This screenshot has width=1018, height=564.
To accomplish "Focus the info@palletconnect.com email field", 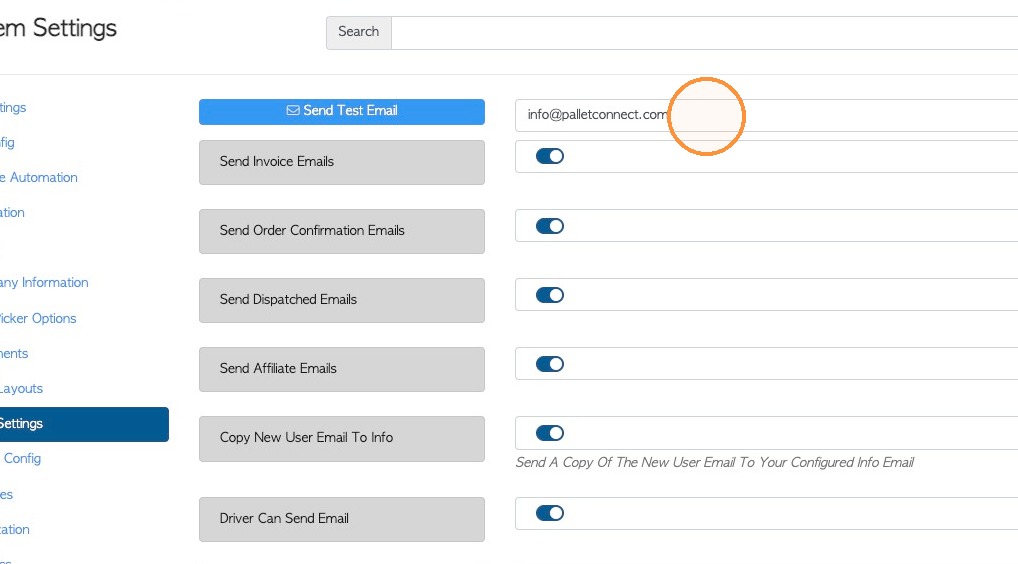I will click(x=766, y=116).
